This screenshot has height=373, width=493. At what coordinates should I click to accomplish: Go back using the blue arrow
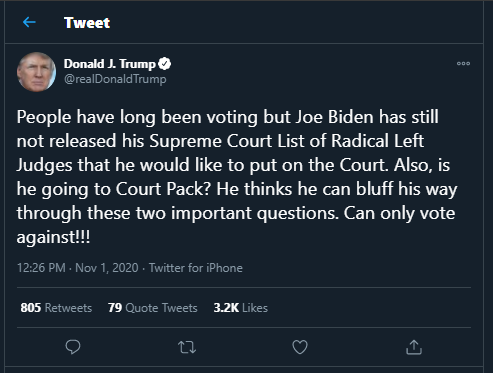pyautogui.click(x=29, y=22)
